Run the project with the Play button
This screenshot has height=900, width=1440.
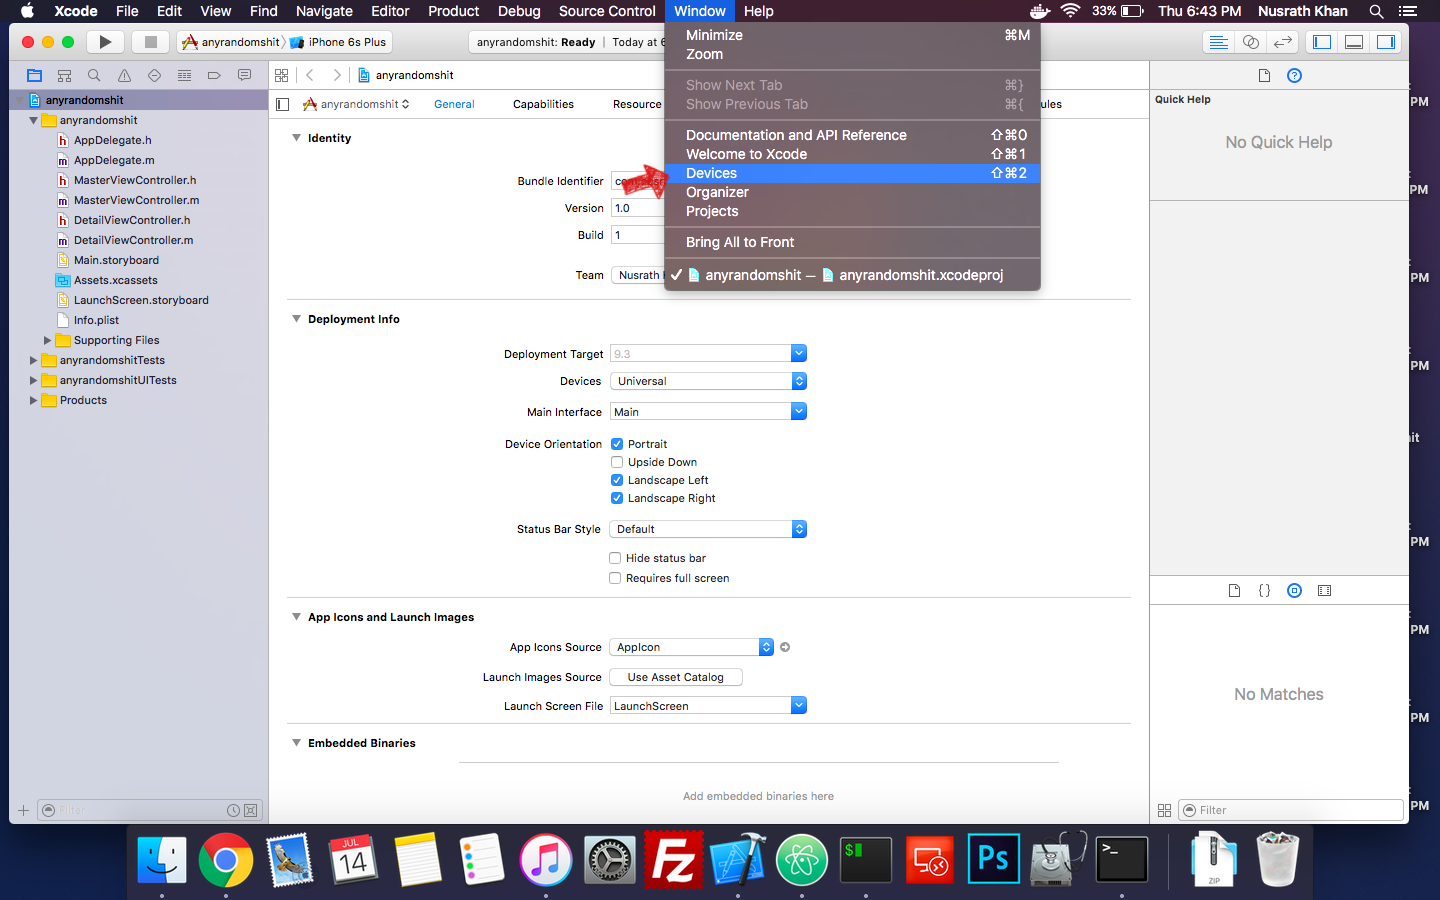tap(105, 42)
